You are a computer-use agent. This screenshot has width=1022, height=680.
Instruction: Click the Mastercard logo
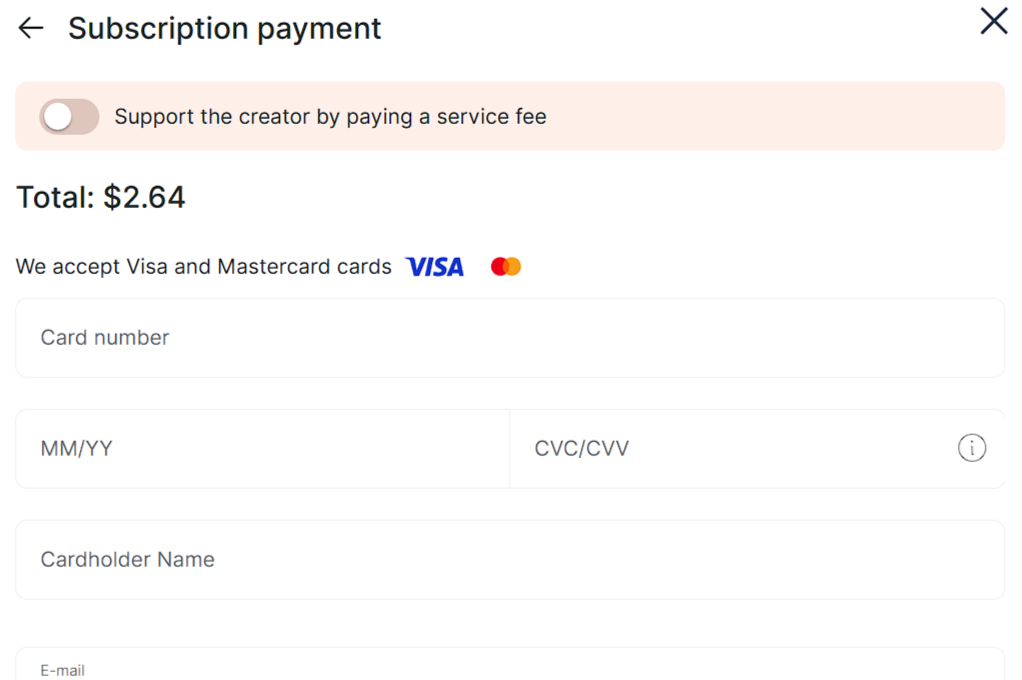pyautogui.click(x=506, y=267)
